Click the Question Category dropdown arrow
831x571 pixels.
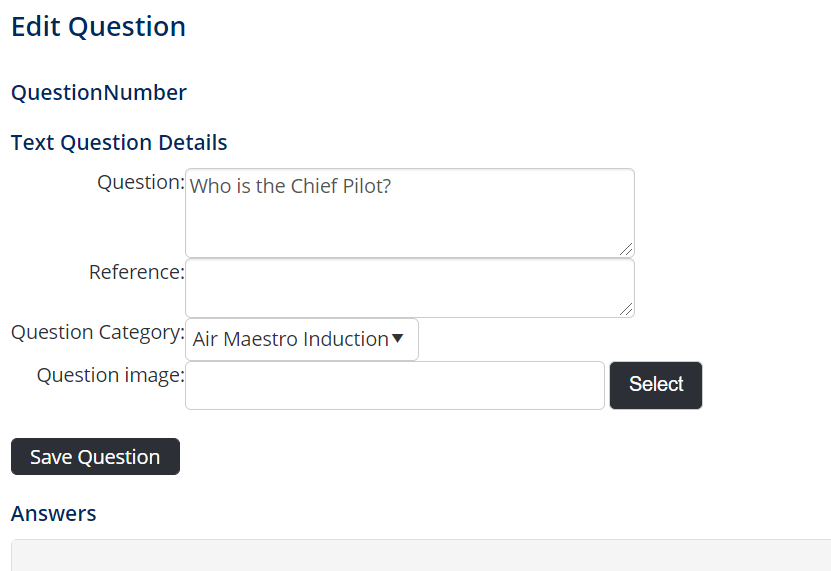tap(398, 339)
